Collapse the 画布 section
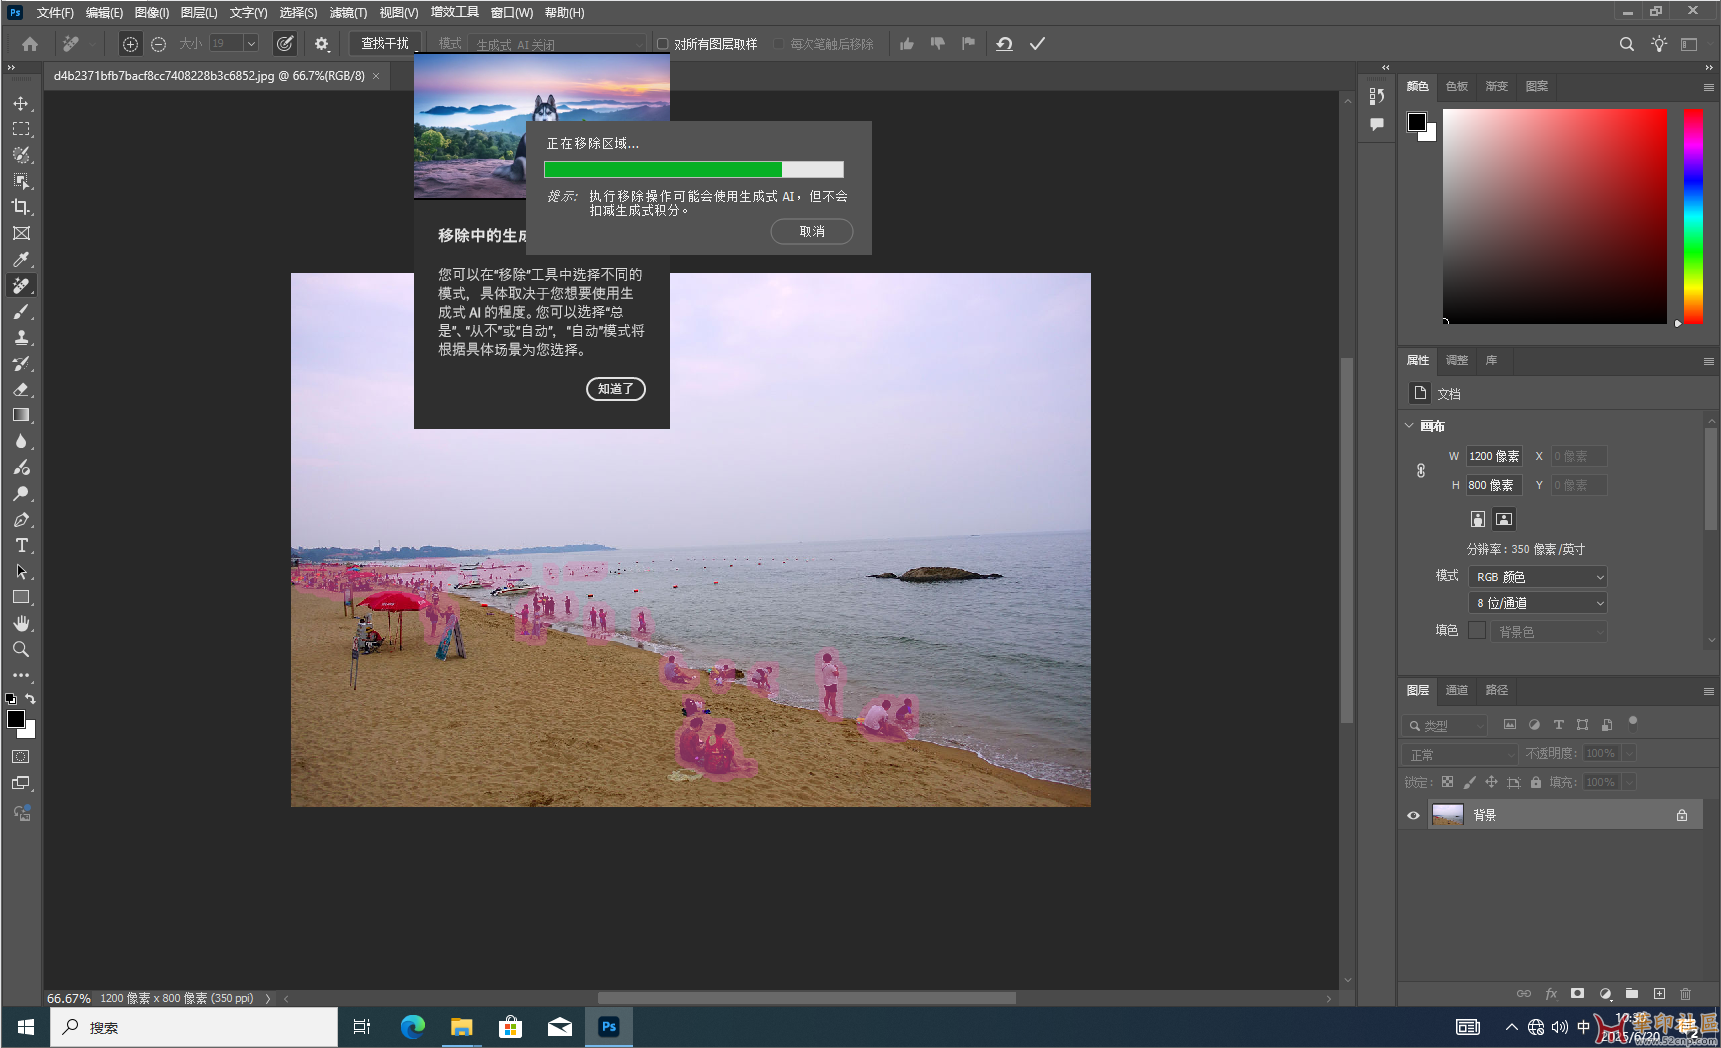The image size is (1721, 1048). point(1409,426)
